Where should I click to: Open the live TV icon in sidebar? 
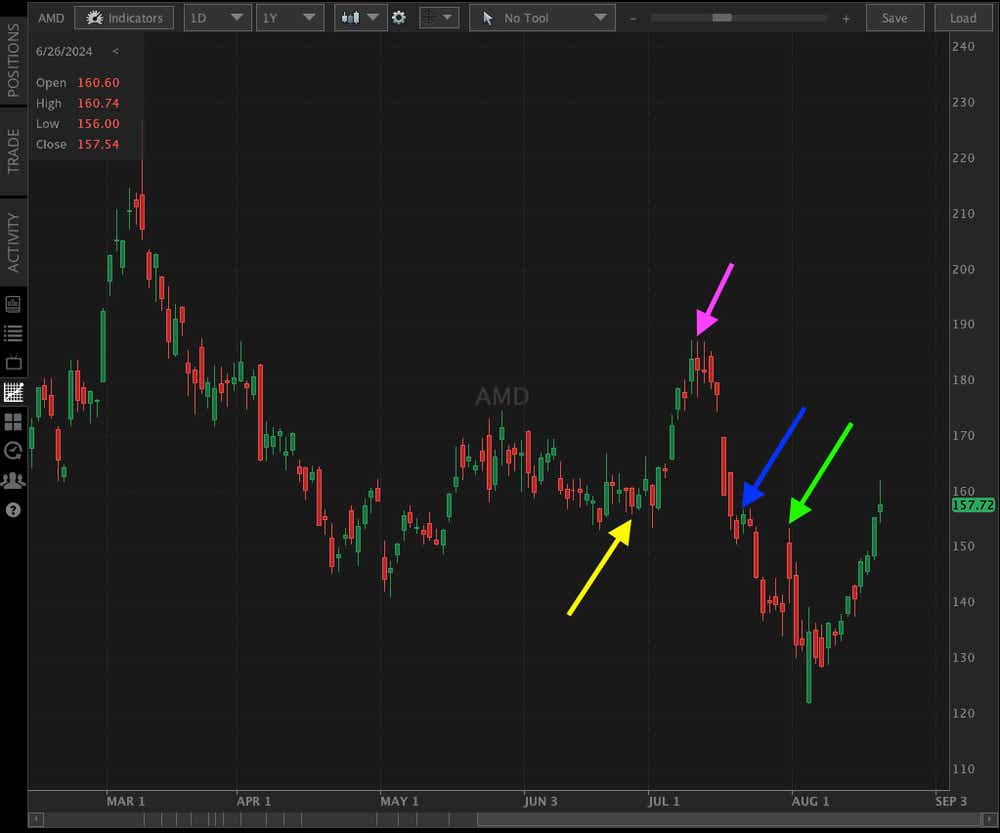13,362
